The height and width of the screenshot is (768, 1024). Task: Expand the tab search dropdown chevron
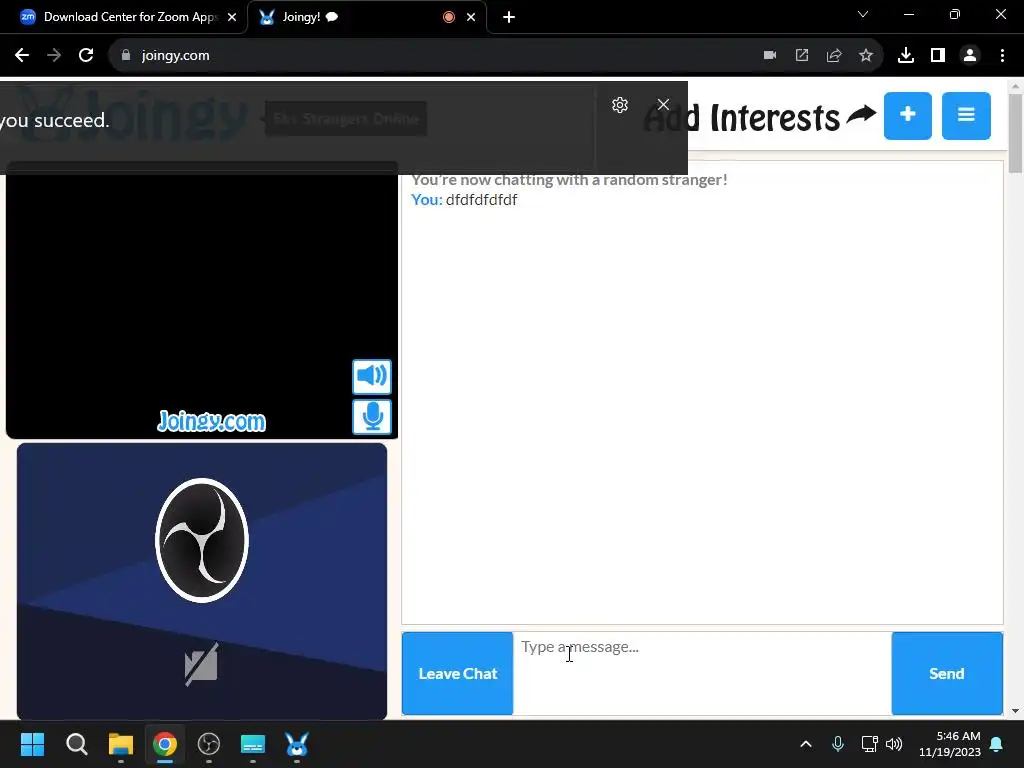coord(863,14)
